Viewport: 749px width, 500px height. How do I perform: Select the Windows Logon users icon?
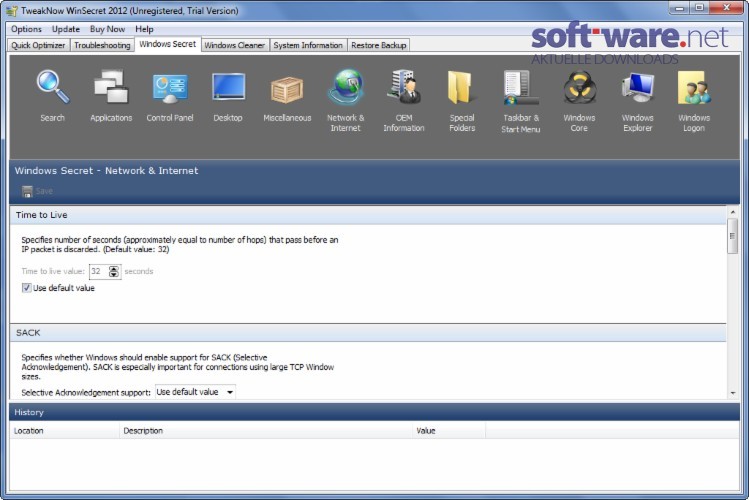click(x=694, y=88)
